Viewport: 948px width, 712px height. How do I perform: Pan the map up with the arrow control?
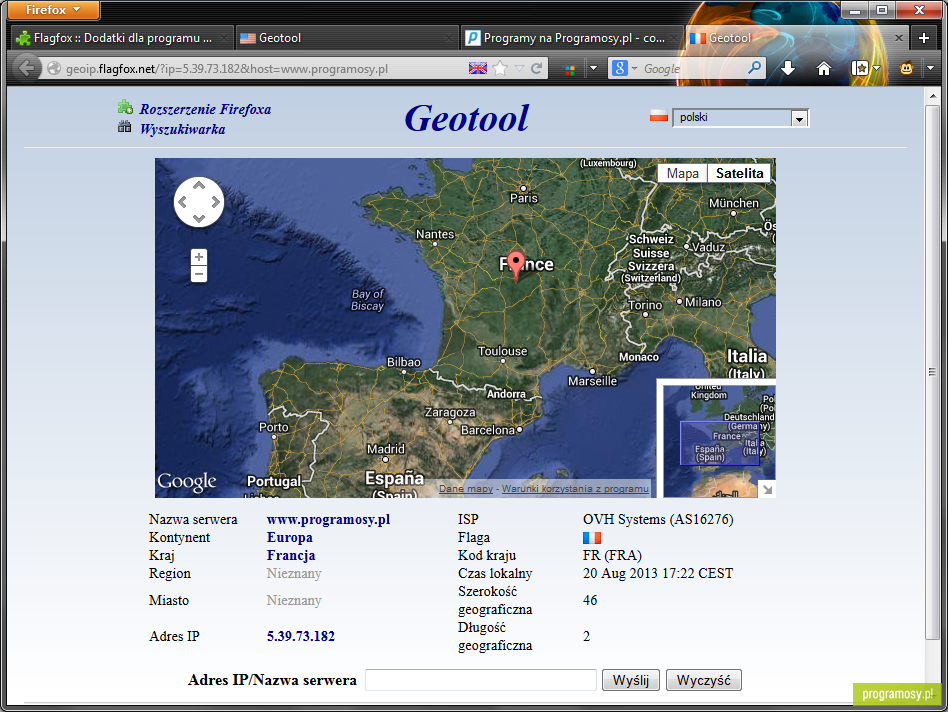(x=199, y=186)
